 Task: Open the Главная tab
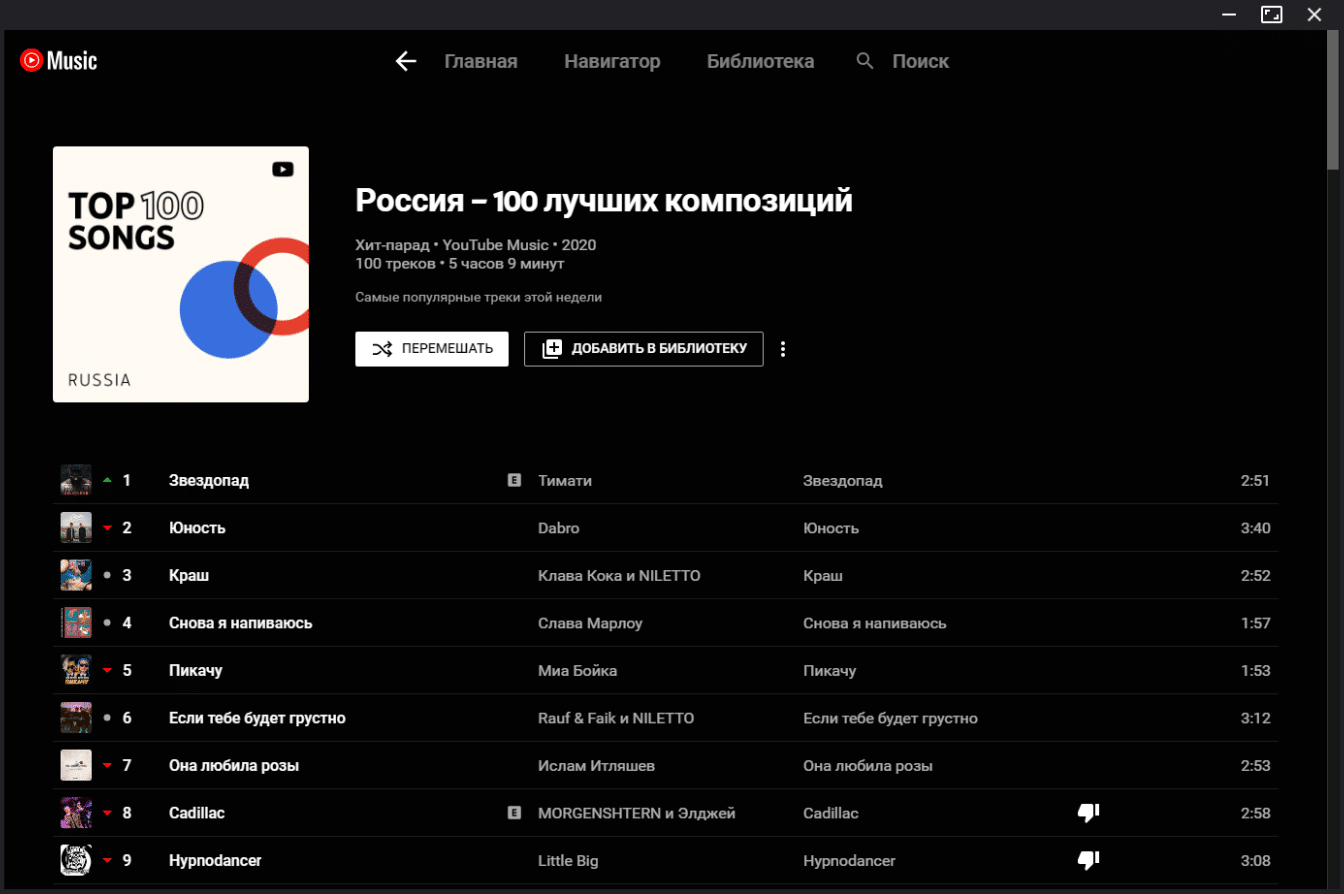[x=481, y=62]
